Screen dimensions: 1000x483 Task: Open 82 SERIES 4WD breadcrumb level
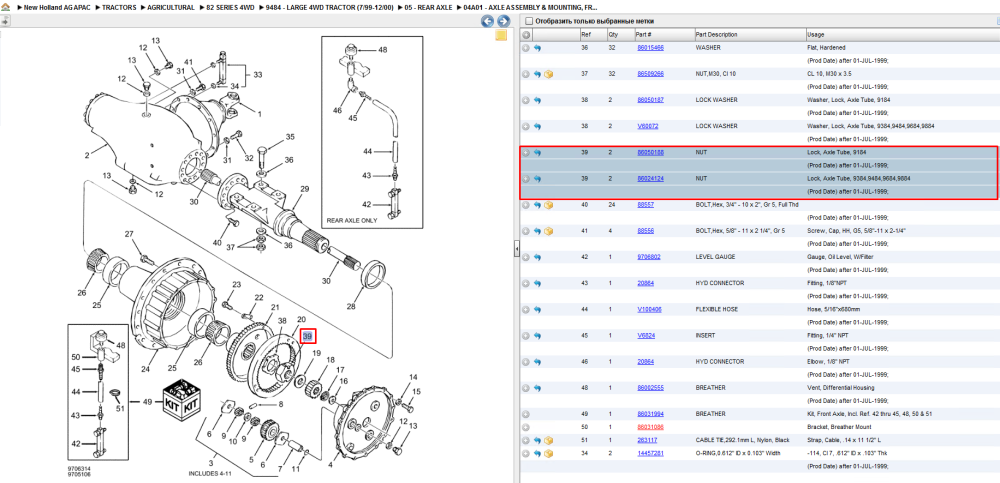232,8
